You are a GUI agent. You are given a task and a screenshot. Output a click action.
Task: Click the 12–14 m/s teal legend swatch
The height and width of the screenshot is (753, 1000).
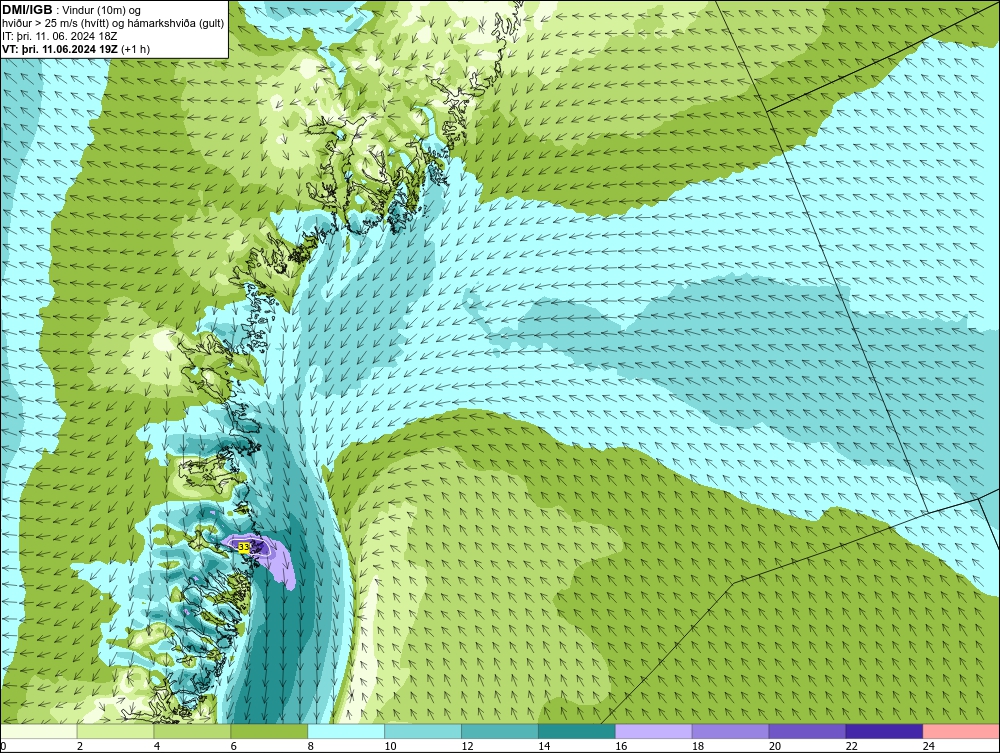[500, 731]
